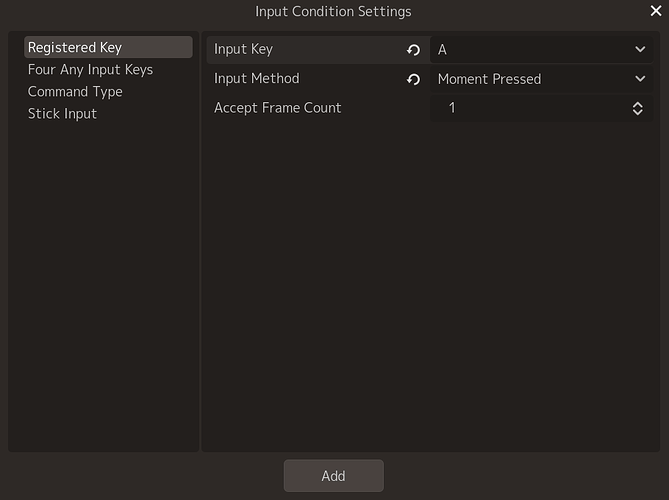Click the Accept Frame Count stepper arrows
669x500 pixels.
click(x=637, y=108)
